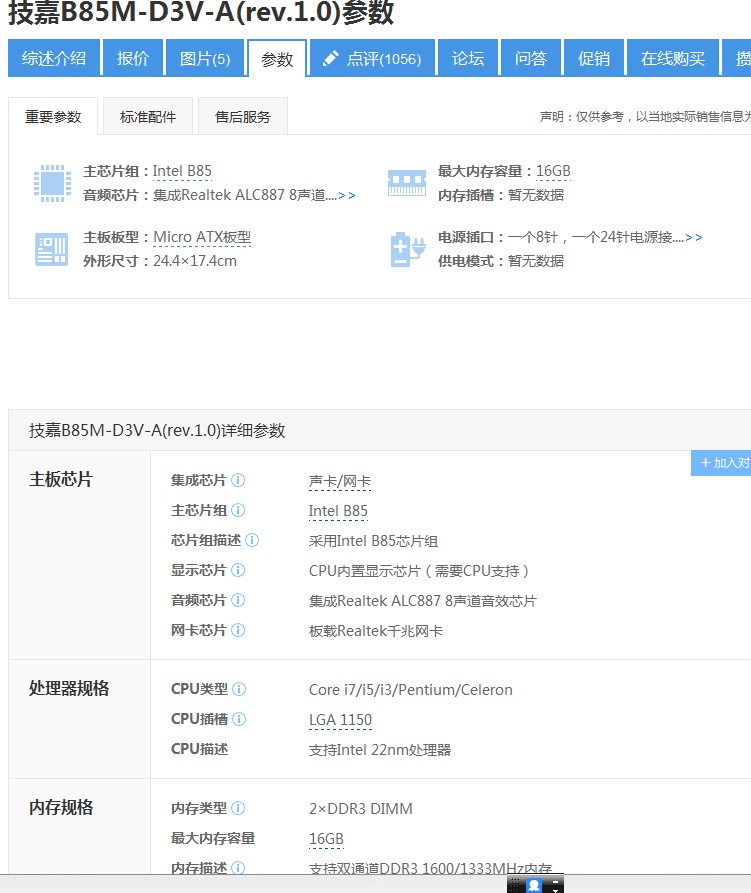The image size is (751, 893).
Task: Click the value 支持Intel 22nm处理器
Action: pos(380,750)
